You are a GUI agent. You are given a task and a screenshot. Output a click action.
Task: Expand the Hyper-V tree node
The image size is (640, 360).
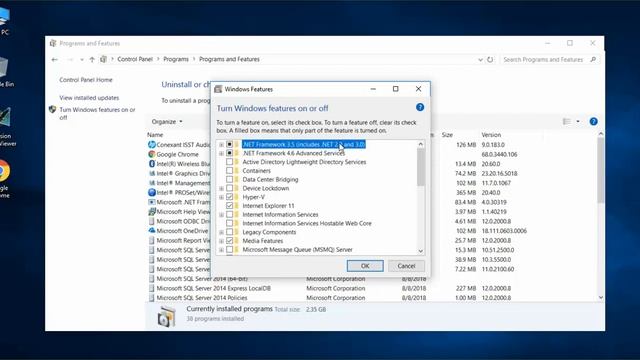(x=221, y=197)
